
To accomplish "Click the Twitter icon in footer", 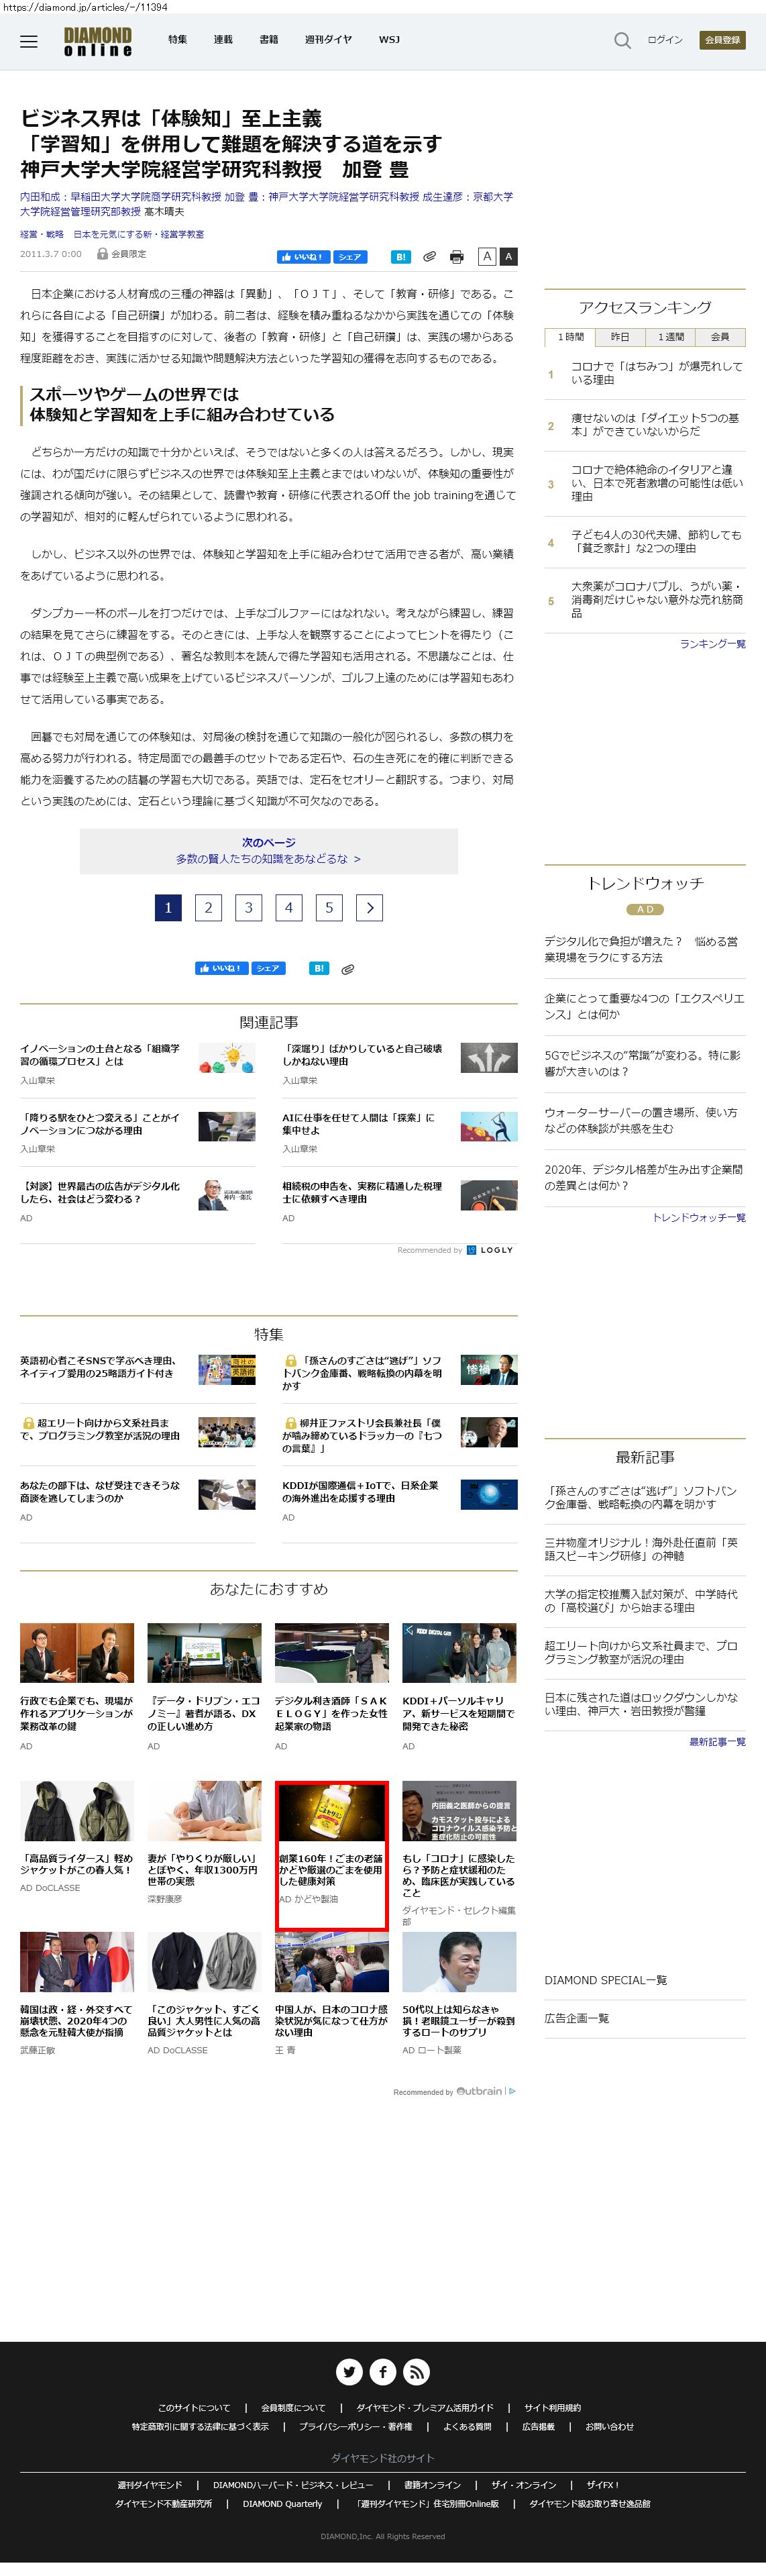I will point(349,2371).
